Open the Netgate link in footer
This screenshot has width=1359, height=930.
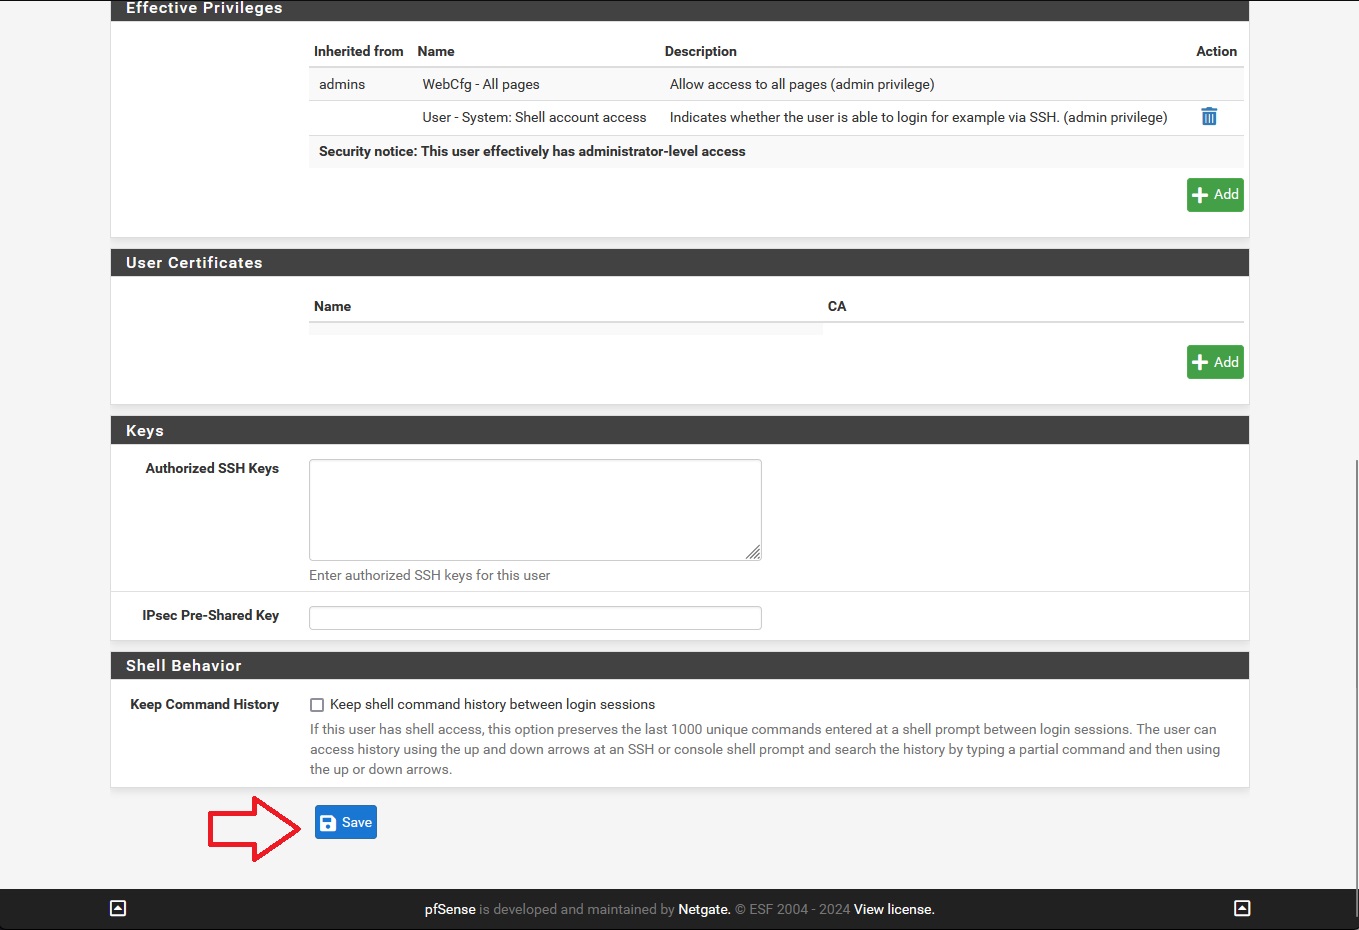coord(704,909)
